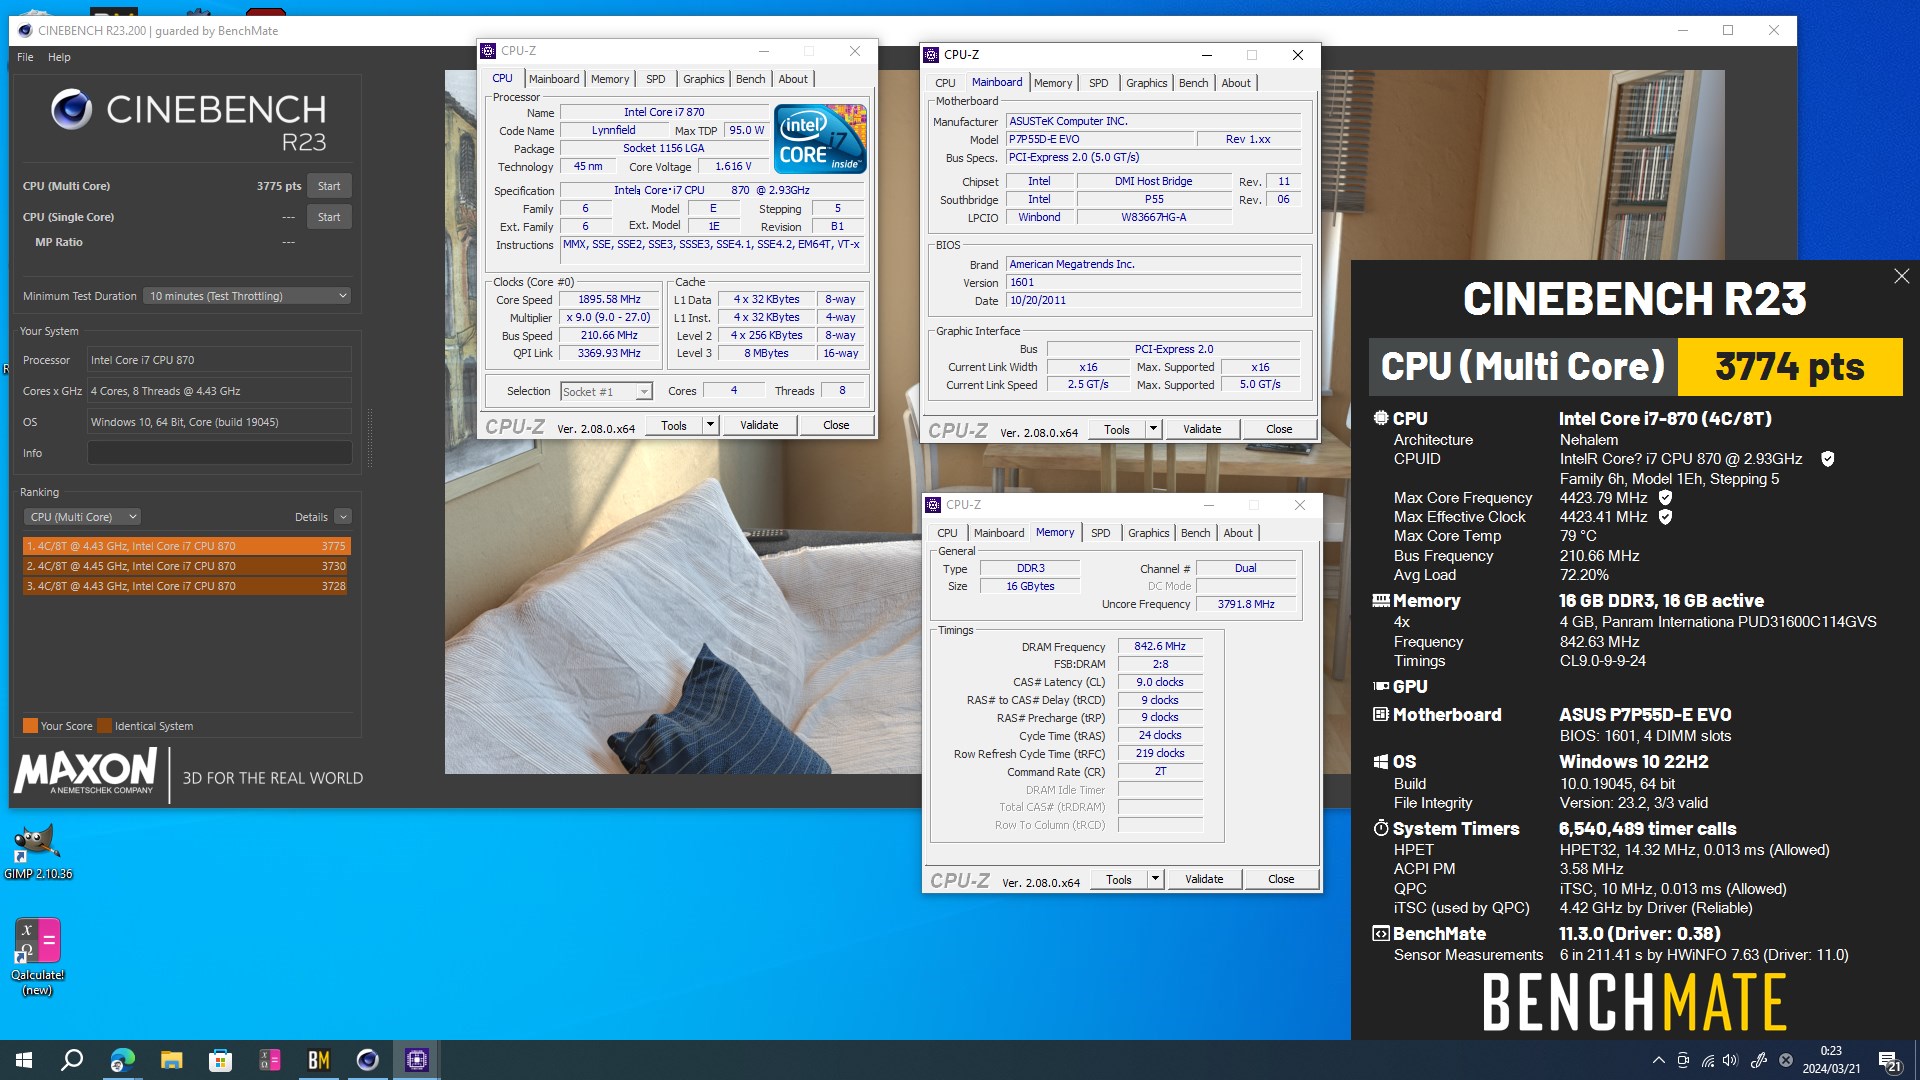Screen dimensions: 1920x1080
Task: Click the Mainboard tab in CPU-Z CPU window
Action: coord(554,79)
